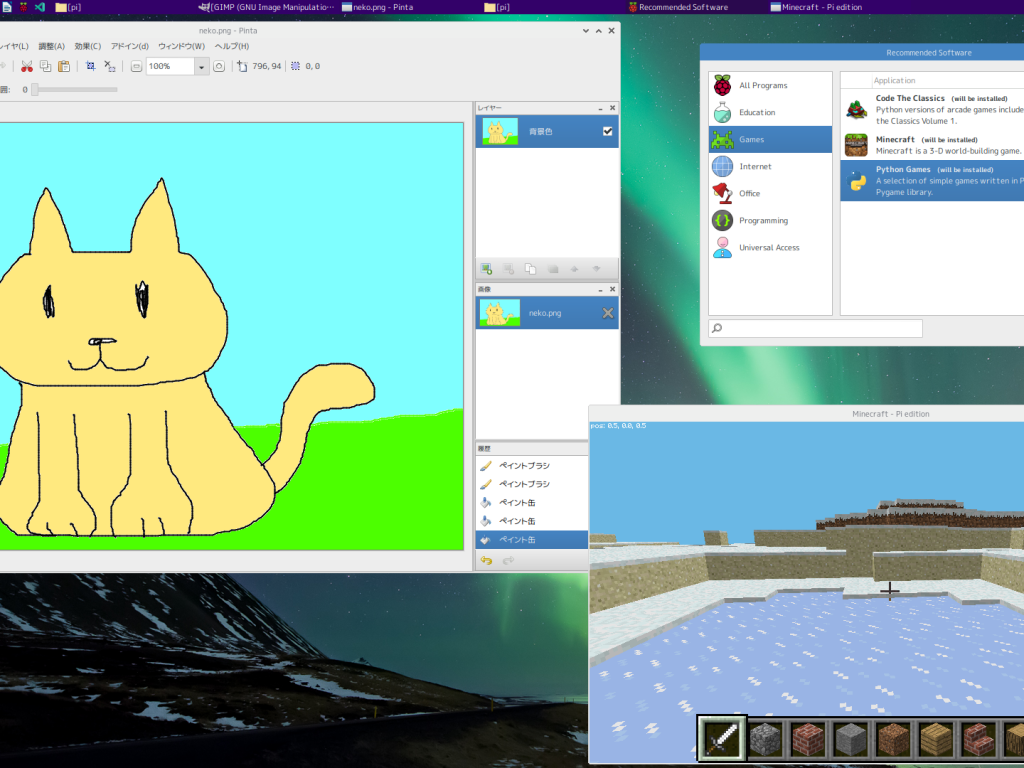Choose the Programming category in Recommended Software
Viewport: 1024px width, 768px height.
771,221
